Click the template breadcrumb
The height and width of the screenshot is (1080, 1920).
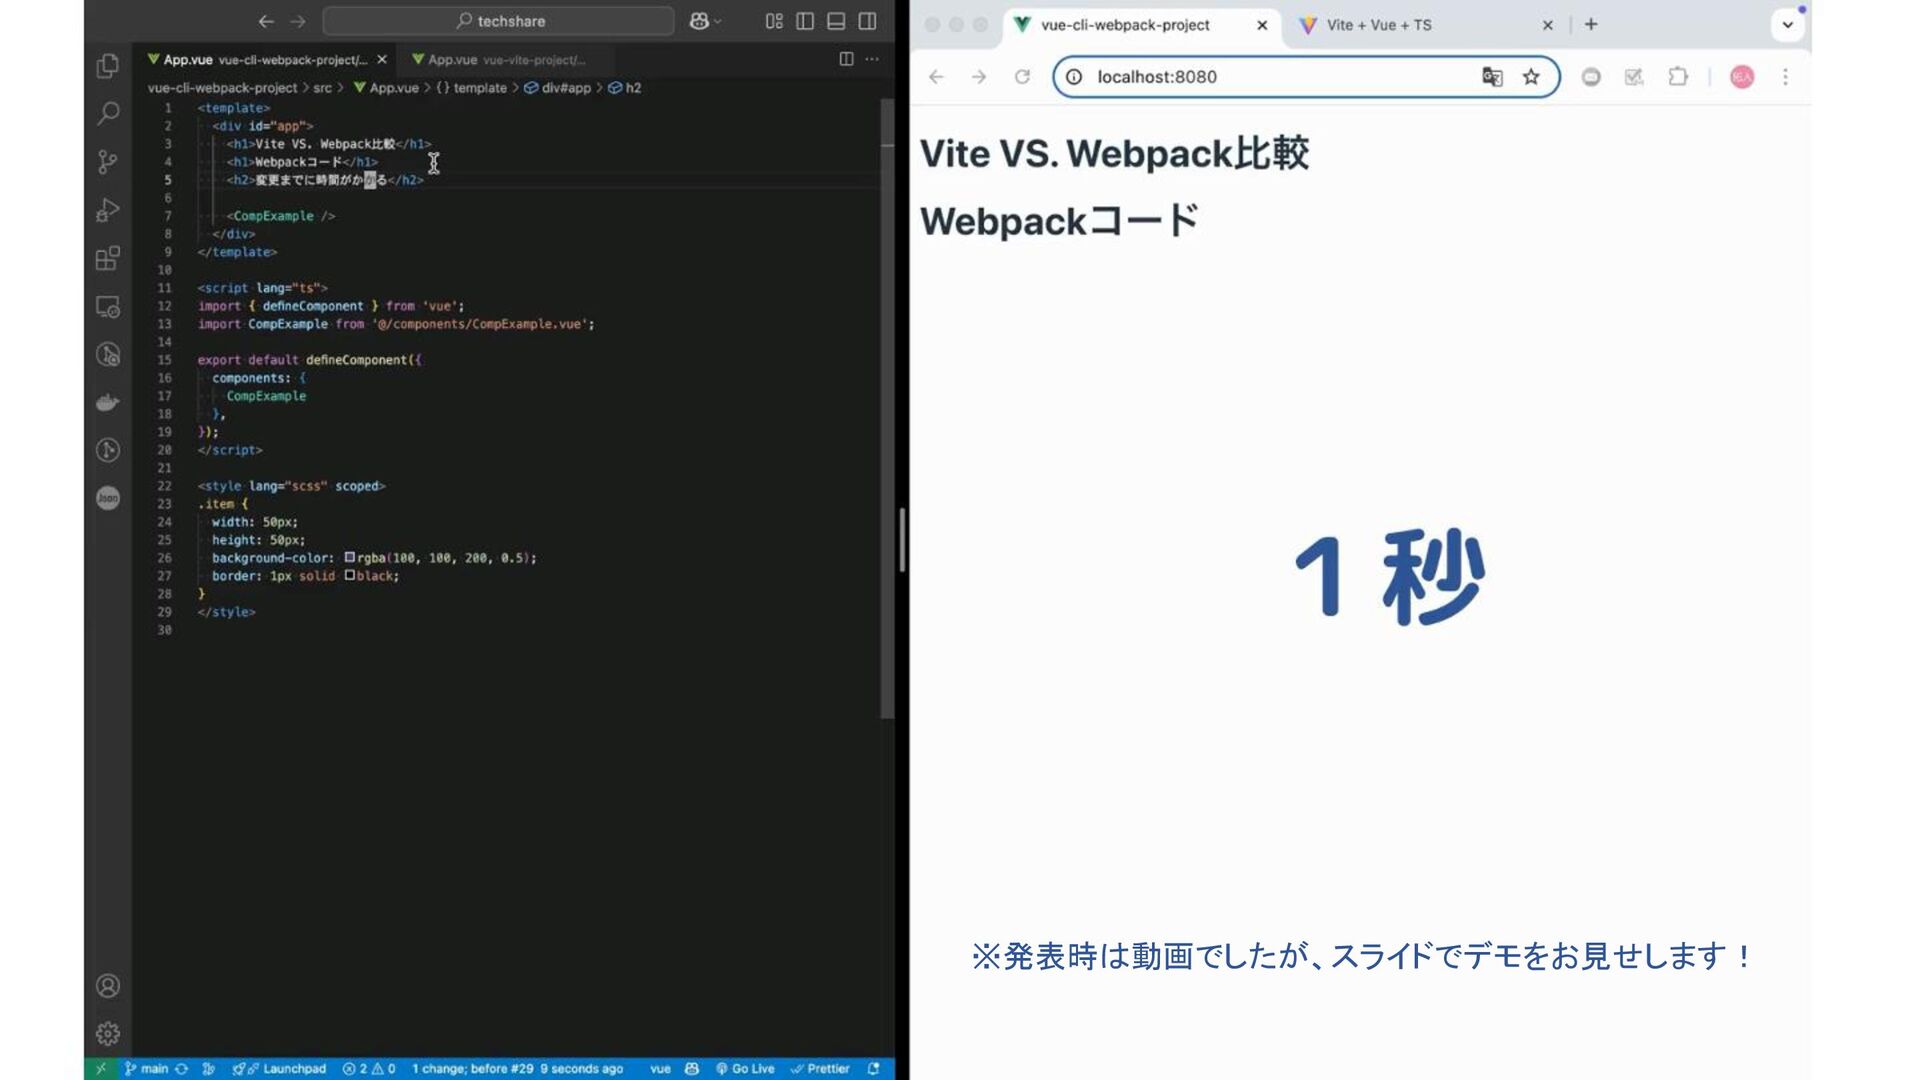471,88
